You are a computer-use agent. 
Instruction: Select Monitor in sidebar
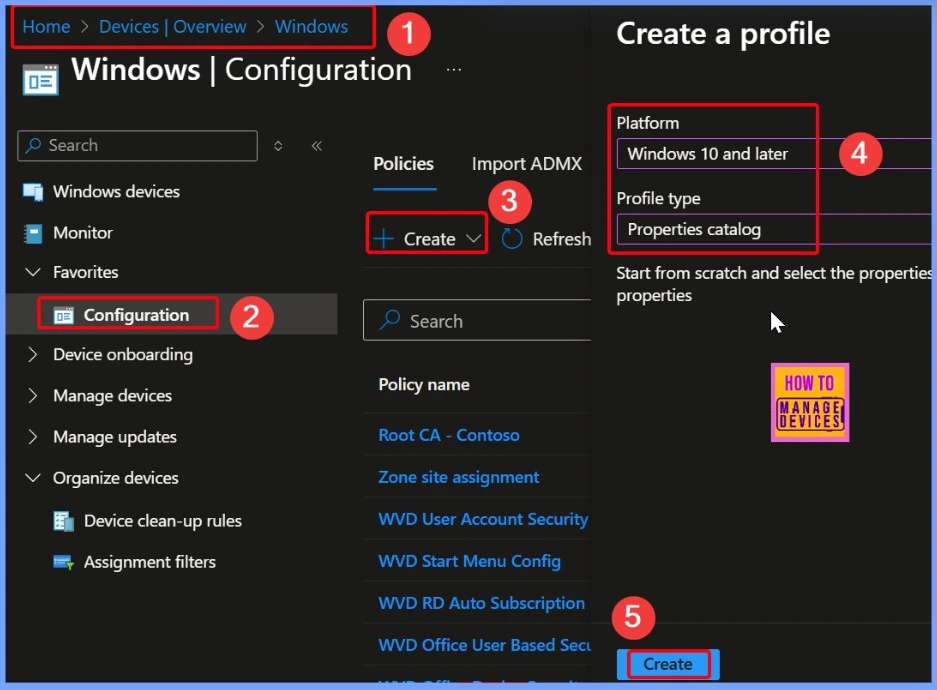coord(82,233)
